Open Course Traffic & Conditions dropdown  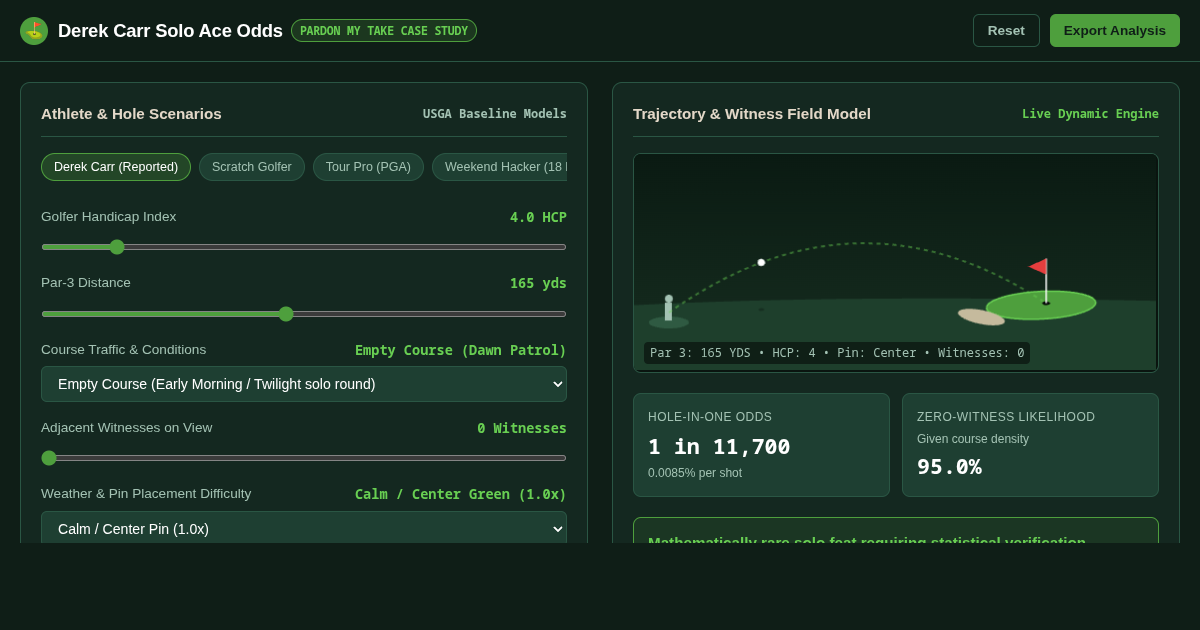(304, 384)
